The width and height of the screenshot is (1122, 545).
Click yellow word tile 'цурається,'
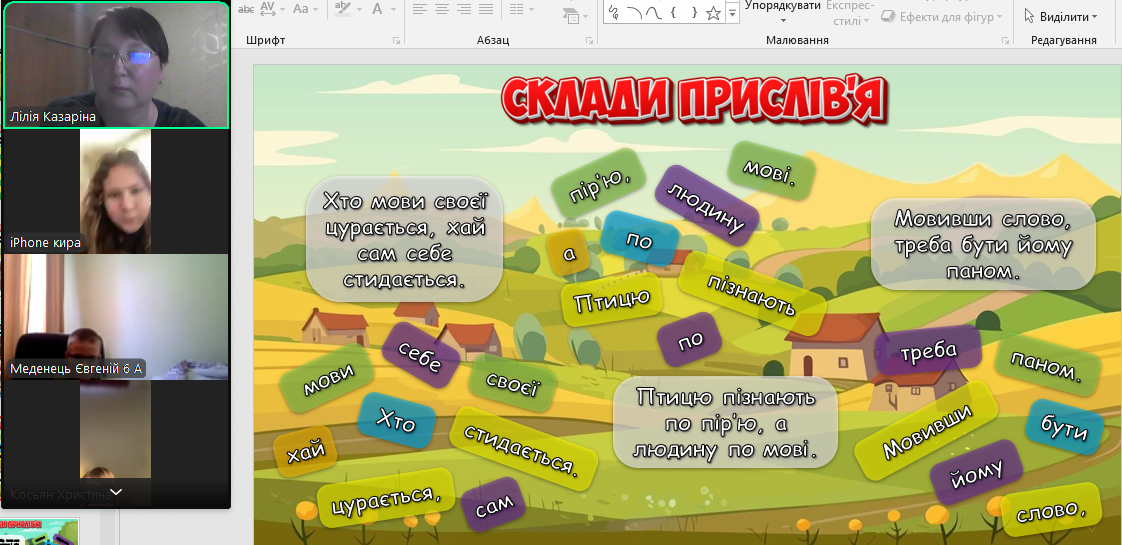coord(386,499)
